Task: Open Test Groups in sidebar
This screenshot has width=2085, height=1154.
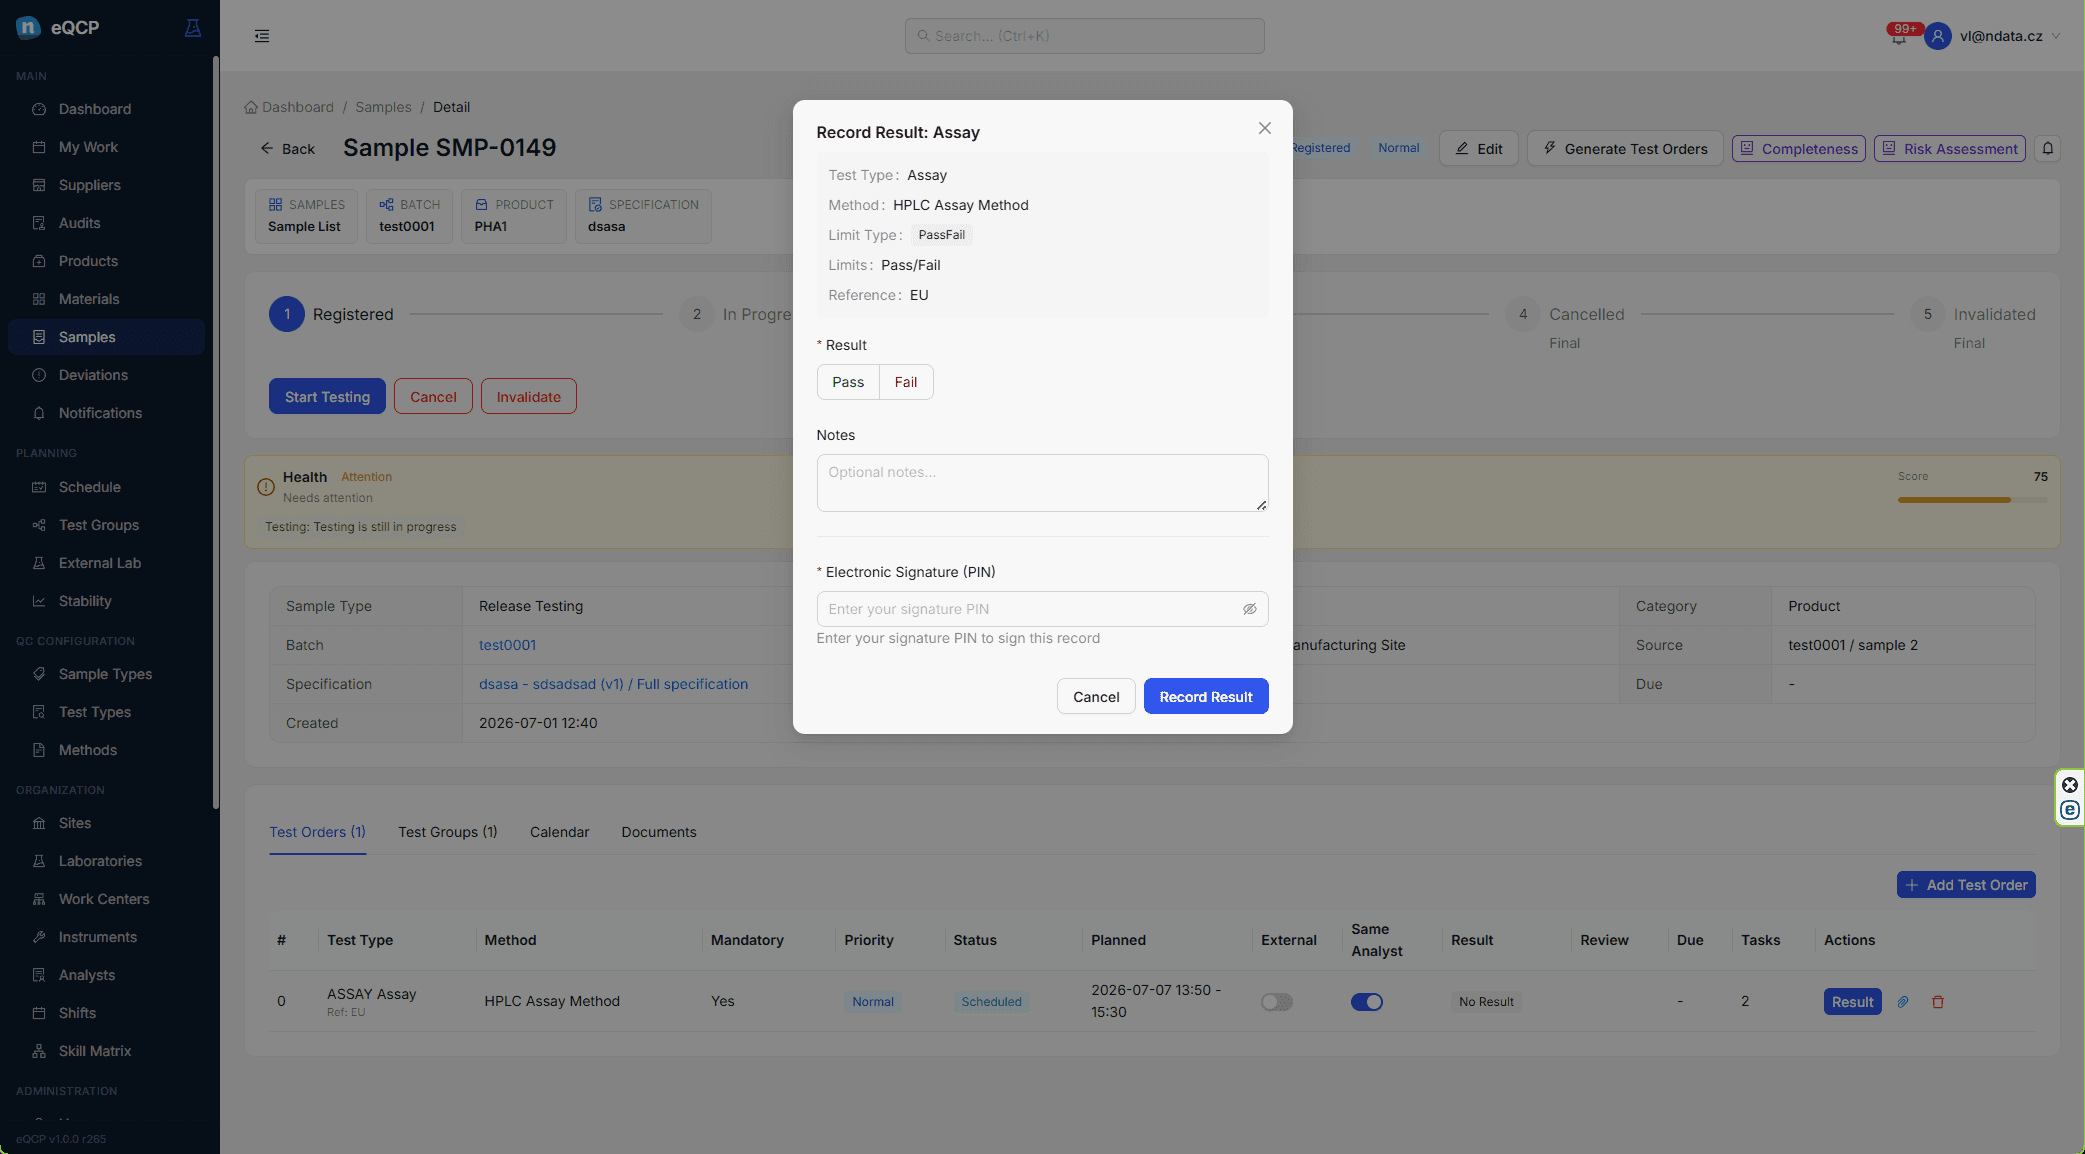Action: 98,525
